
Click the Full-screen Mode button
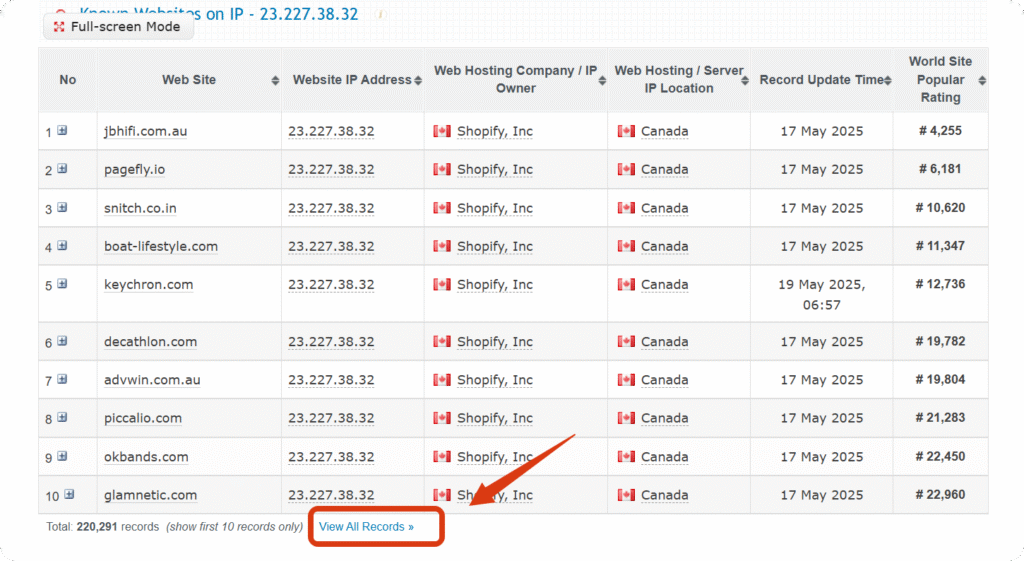pyautogui.click(x=118, y=27)
